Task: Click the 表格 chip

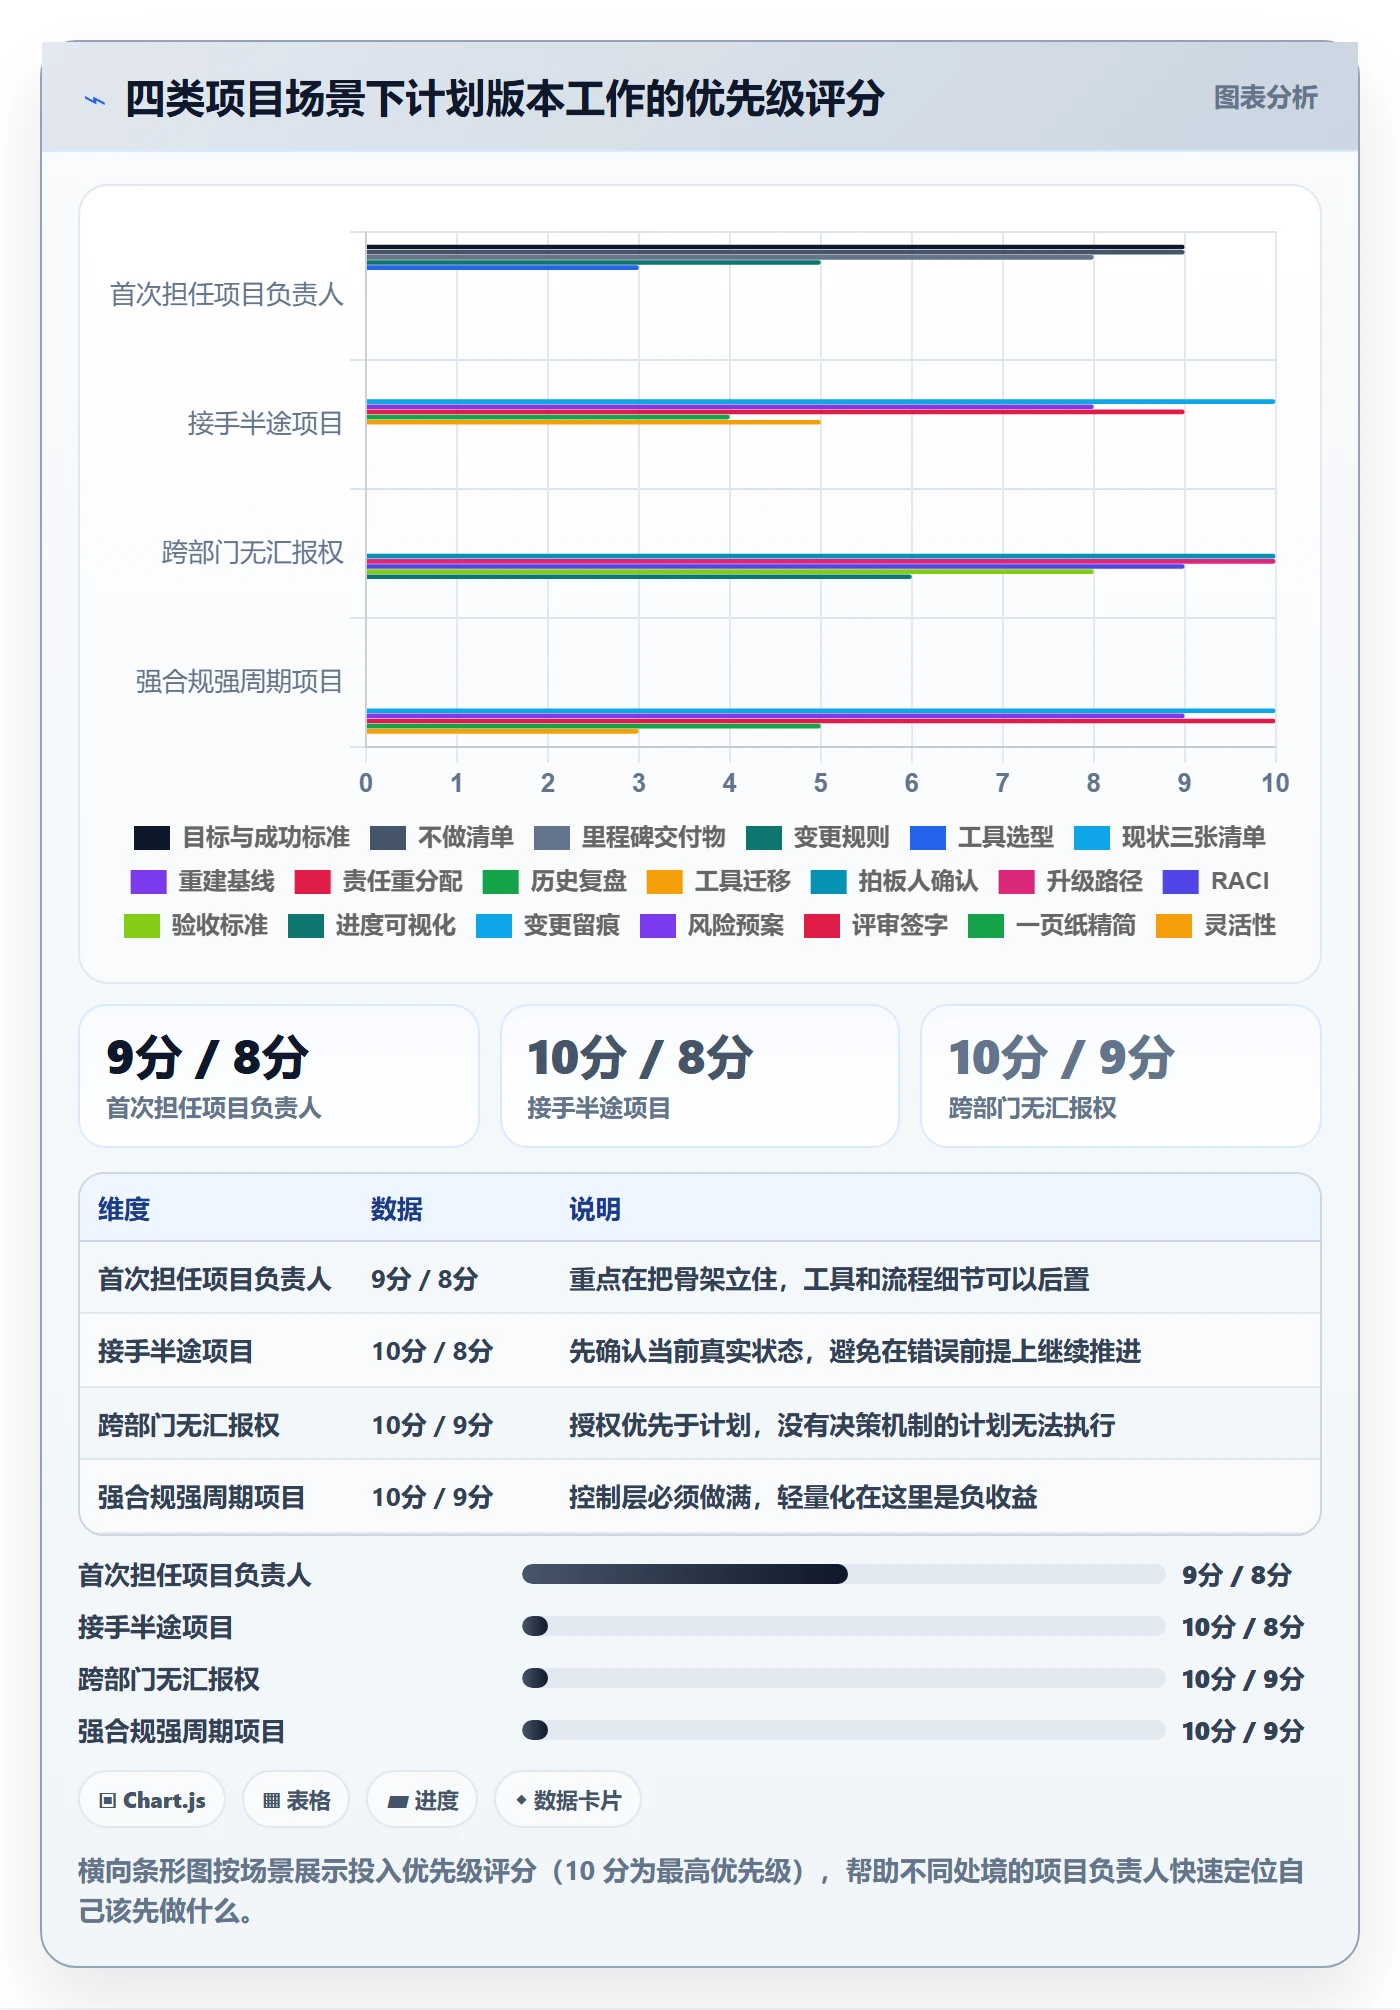Action: 296,1801
